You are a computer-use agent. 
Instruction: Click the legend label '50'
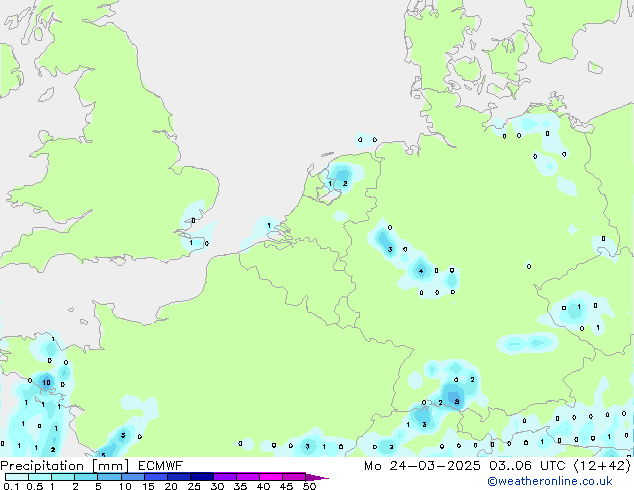pyautogui.click(x=309, y=486)
